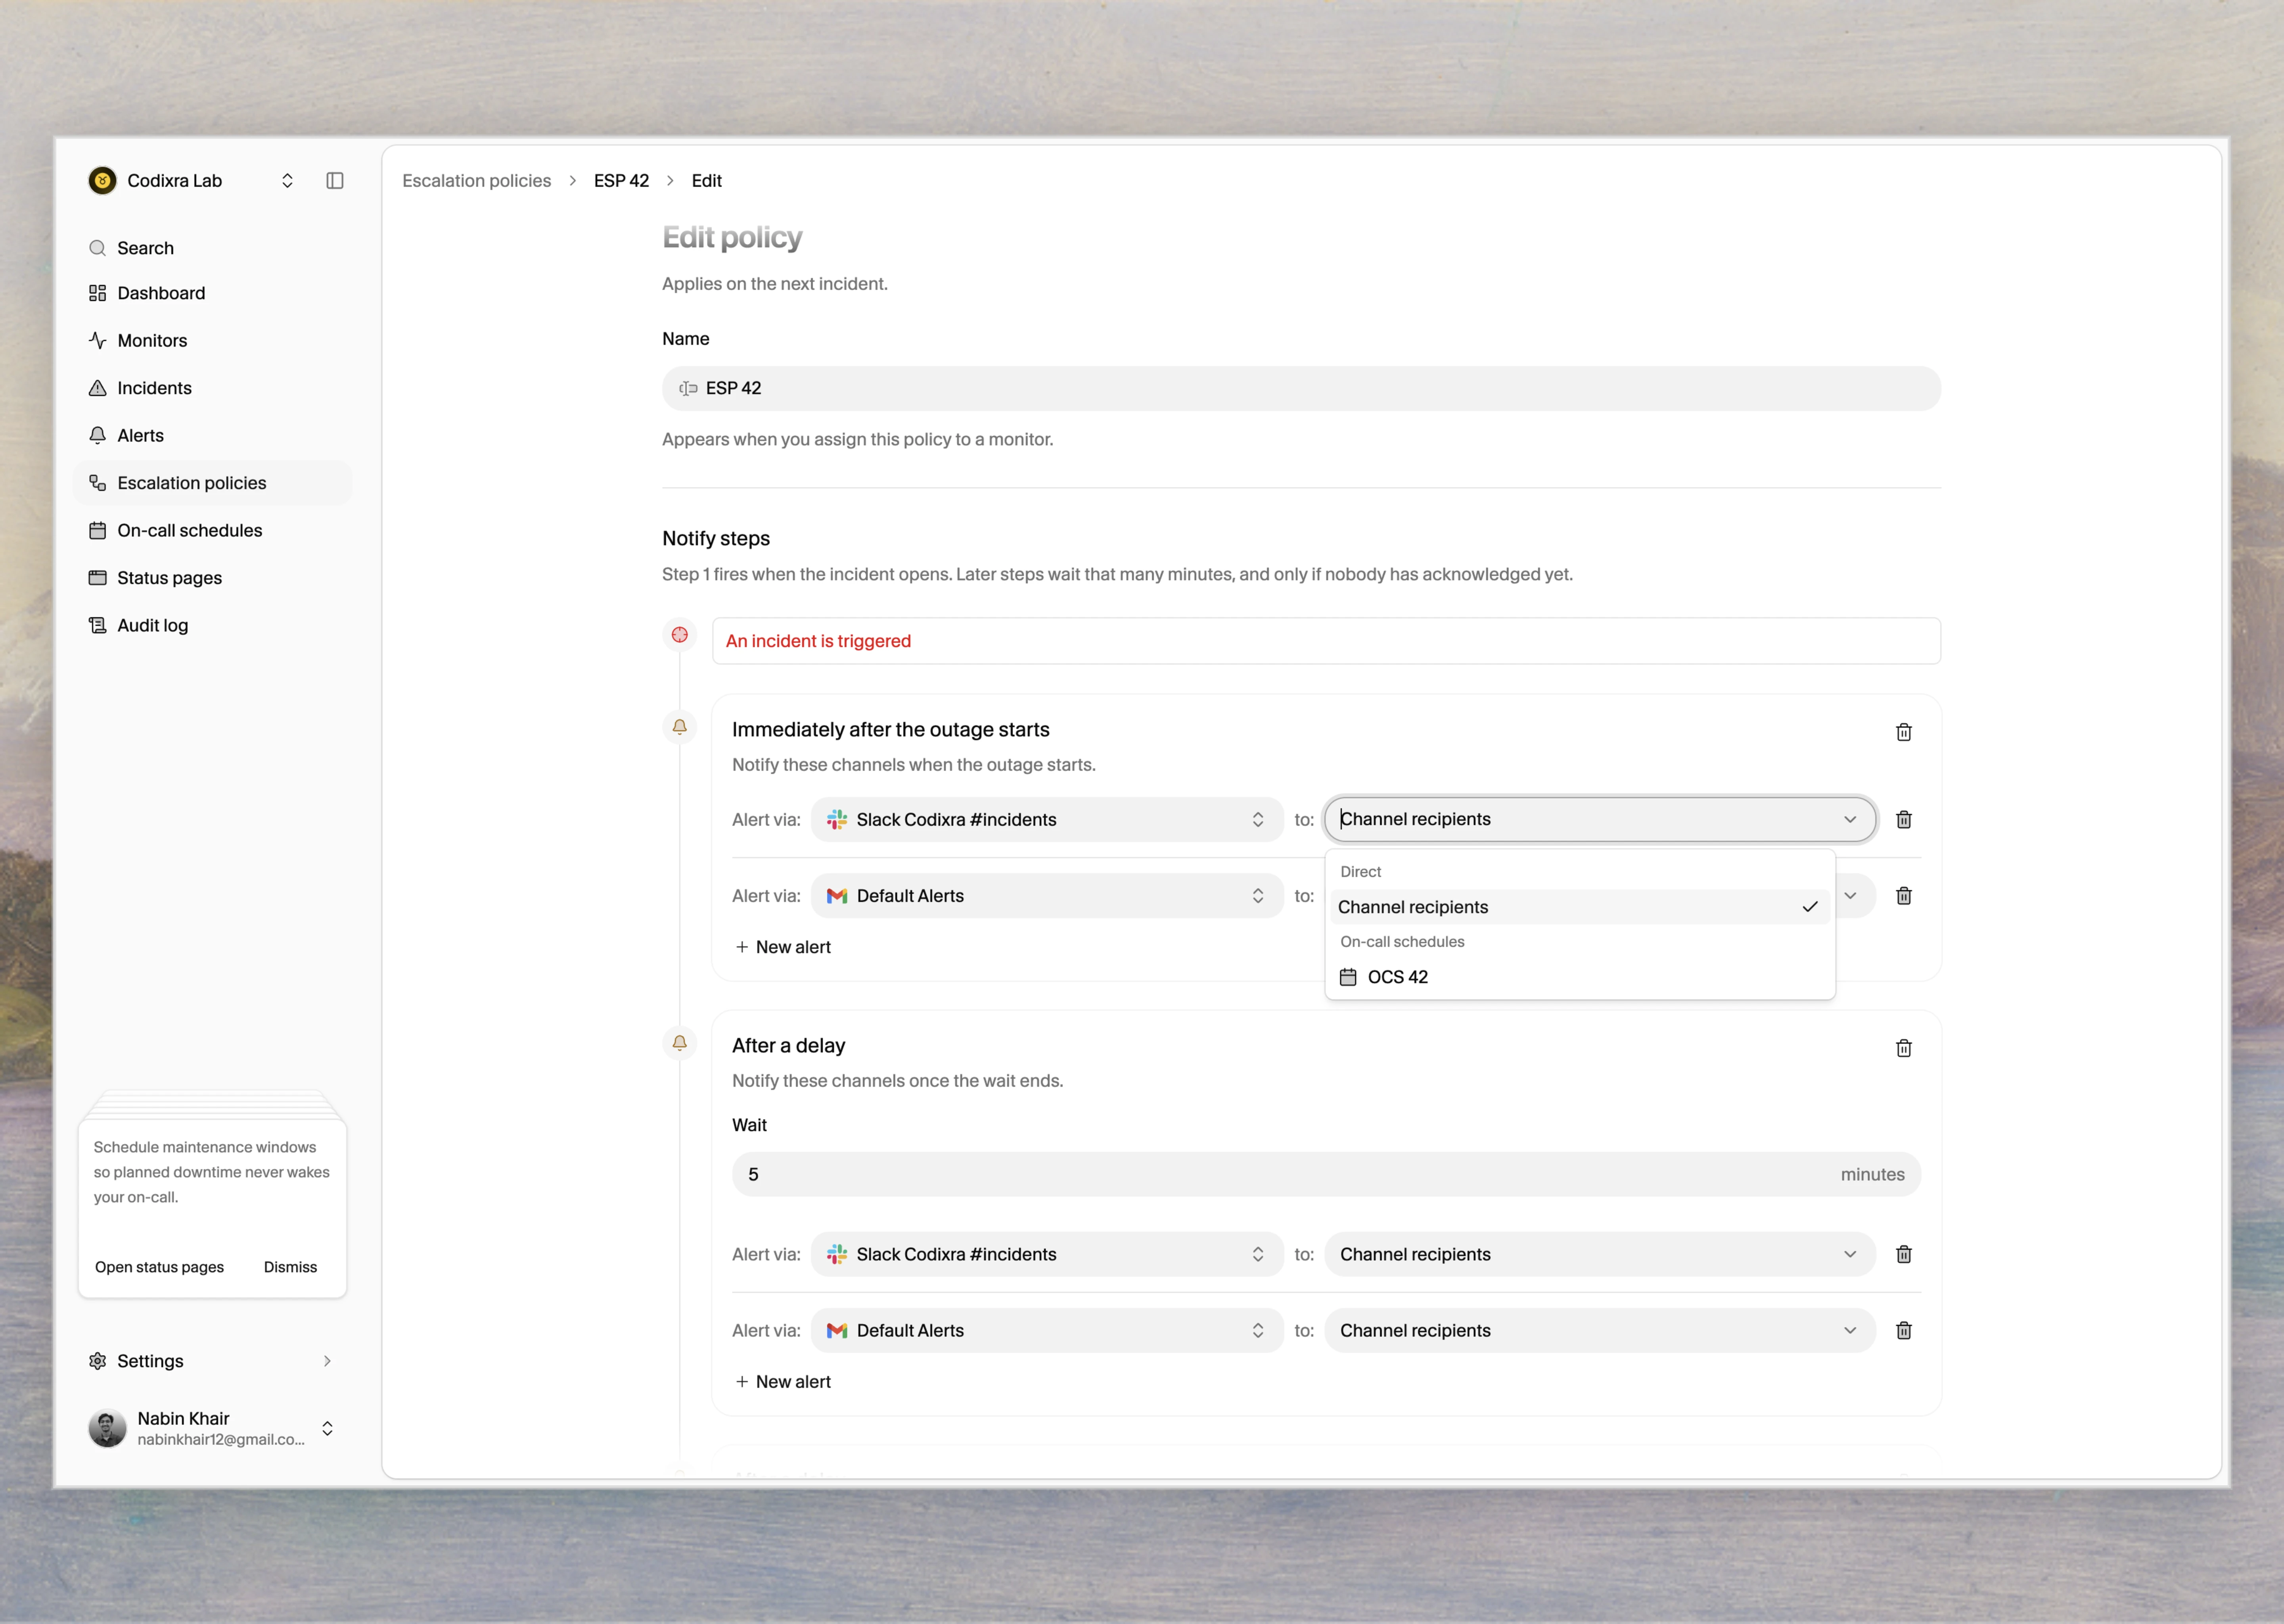Open Default Alerts dropdown in first step
2284x1624 pixels.
coord(1046,896)
